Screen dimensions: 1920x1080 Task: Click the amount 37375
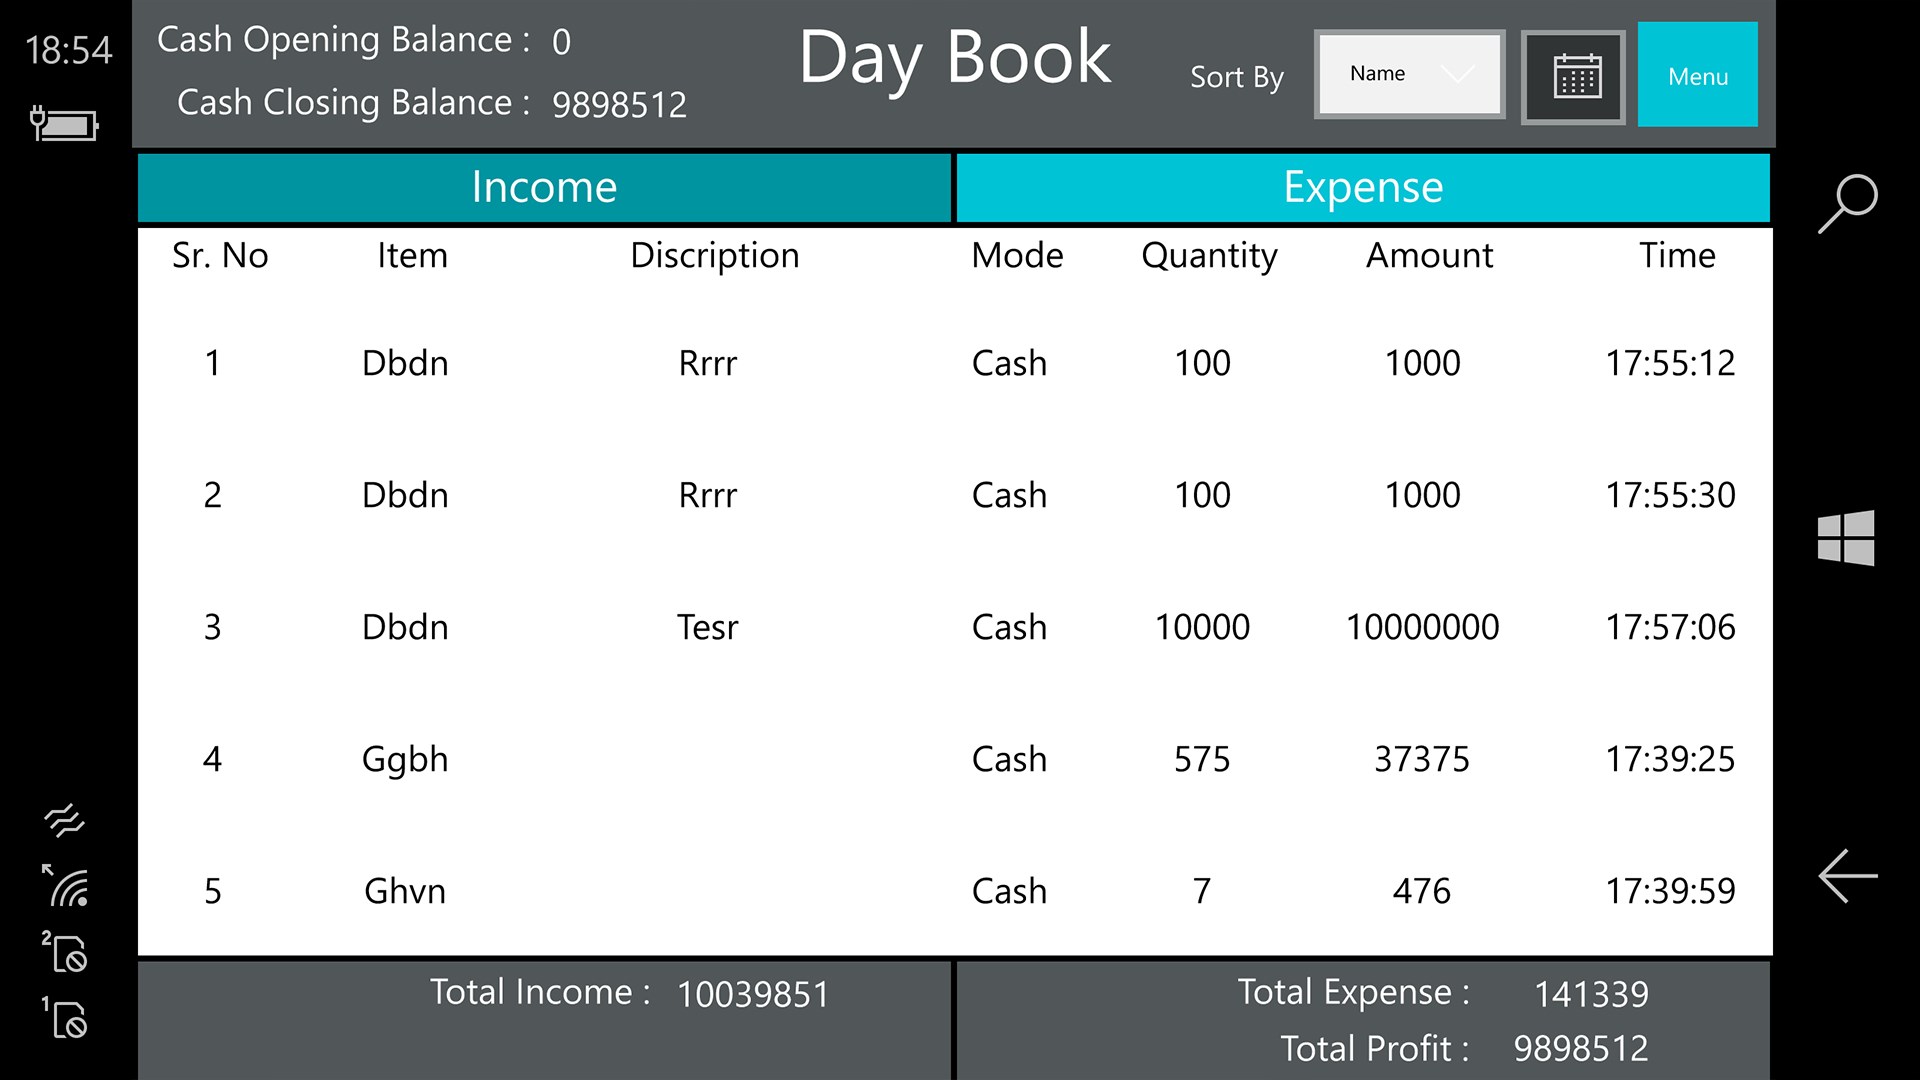click(x=1422, y=759)
